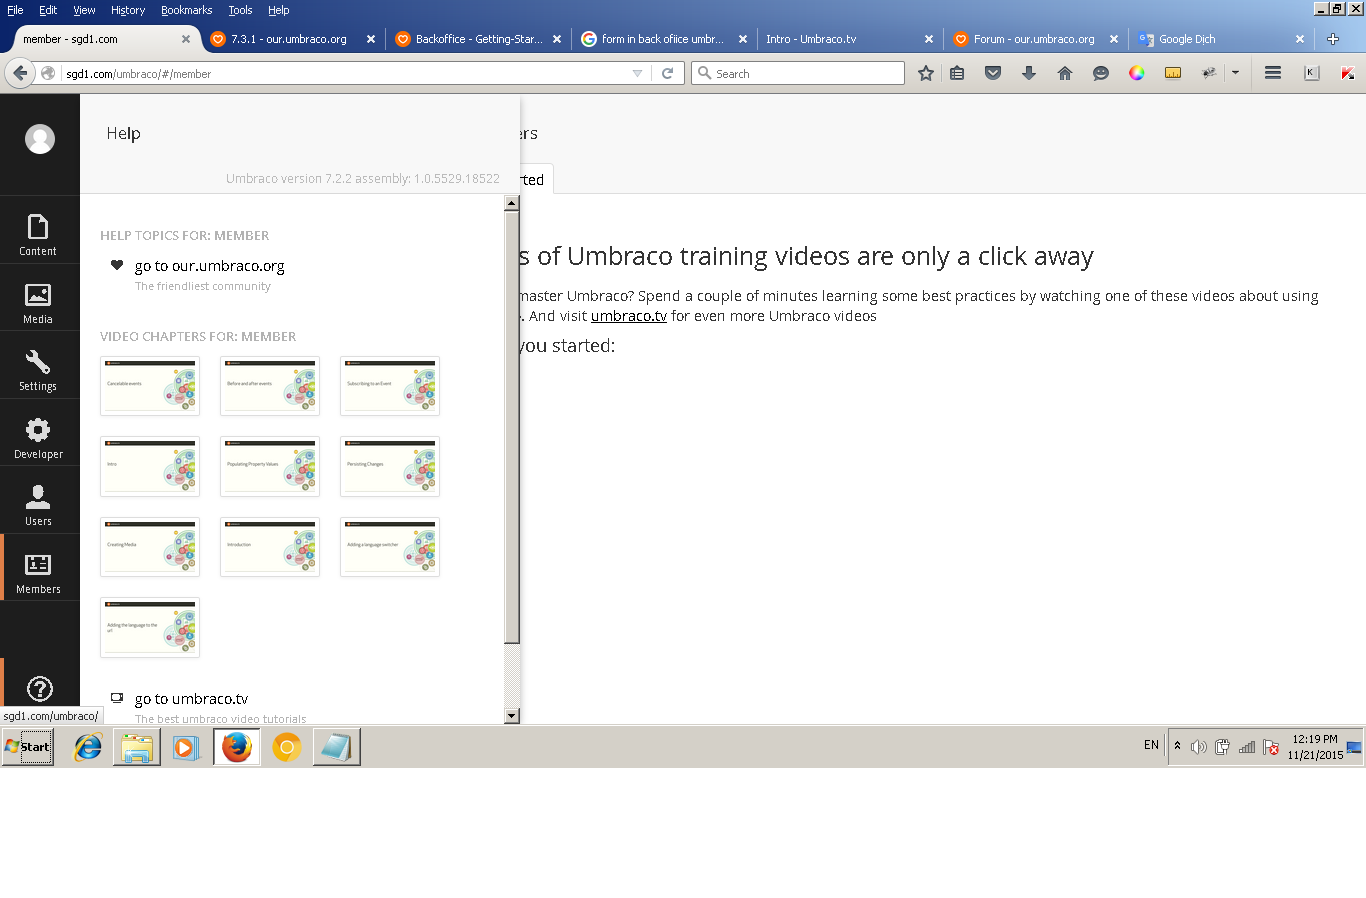The height and width of the screenshot is (898, 1366).
Task: Play the 'Subscribing to an Event' video
Action: point(390,386)
